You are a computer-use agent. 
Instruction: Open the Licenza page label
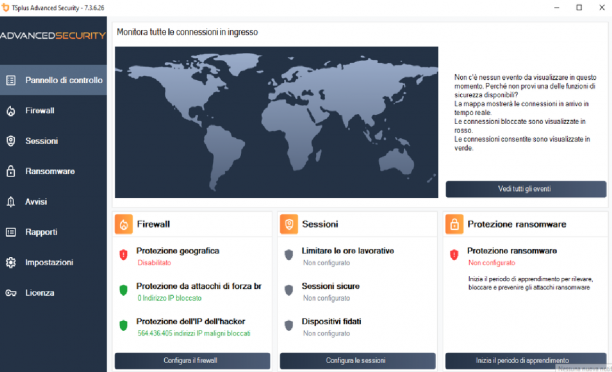(40, 293)
